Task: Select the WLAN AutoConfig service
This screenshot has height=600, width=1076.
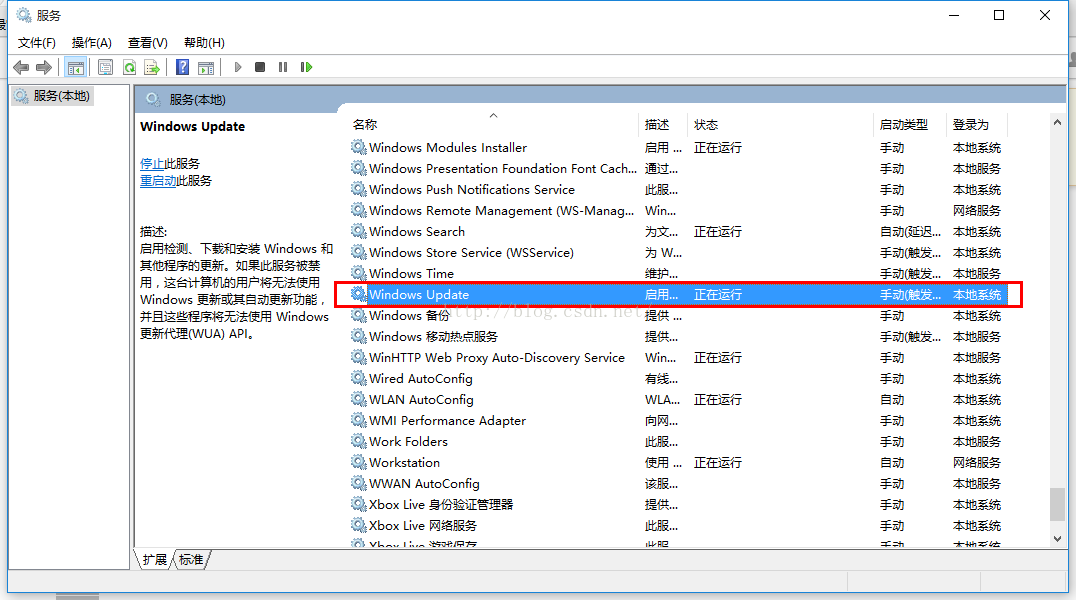Action: click(678, 400)
